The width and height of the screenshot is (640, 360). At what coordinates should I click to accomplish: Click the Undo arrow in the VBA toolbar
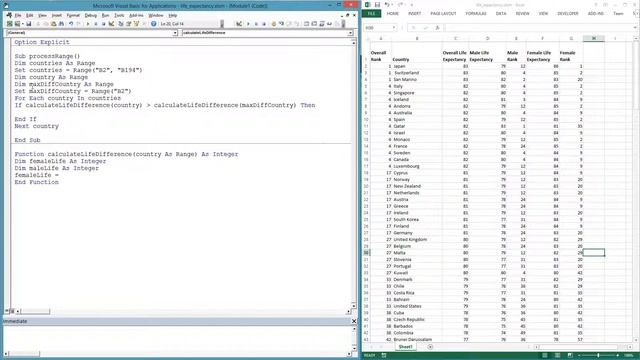(x=71, y=24)
